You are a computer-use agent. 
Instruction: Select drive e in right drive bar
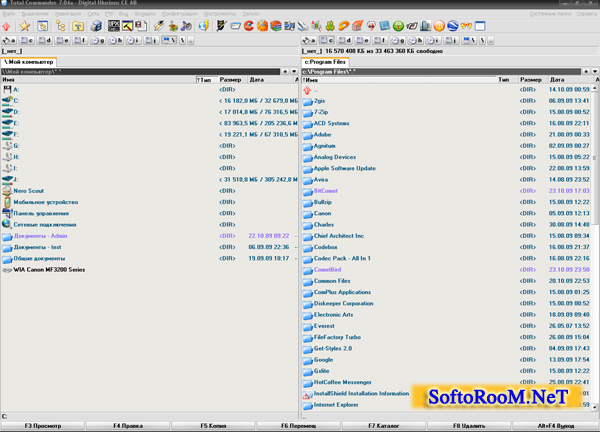pos(362,40)
